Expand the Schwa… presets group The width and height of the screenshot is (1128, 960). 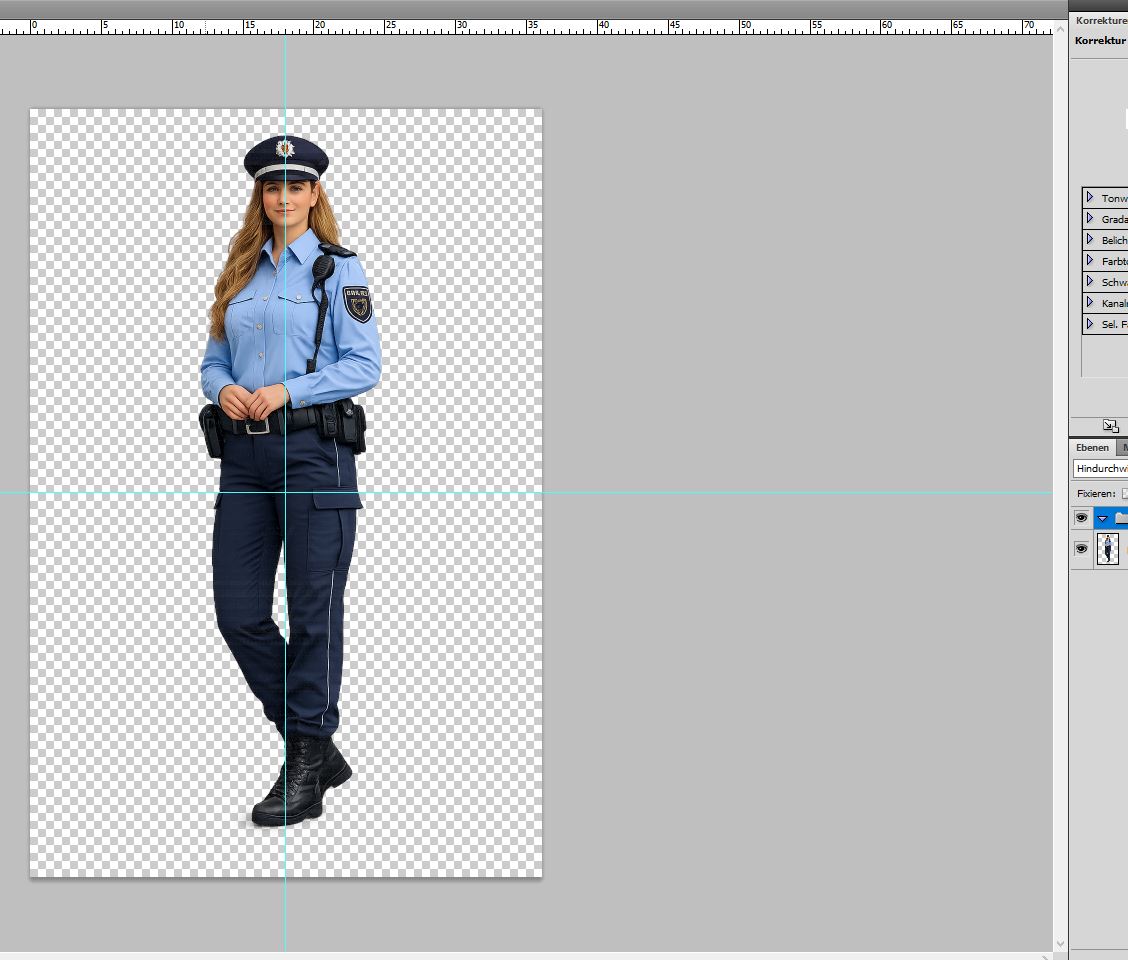(x=1090, y=281)
